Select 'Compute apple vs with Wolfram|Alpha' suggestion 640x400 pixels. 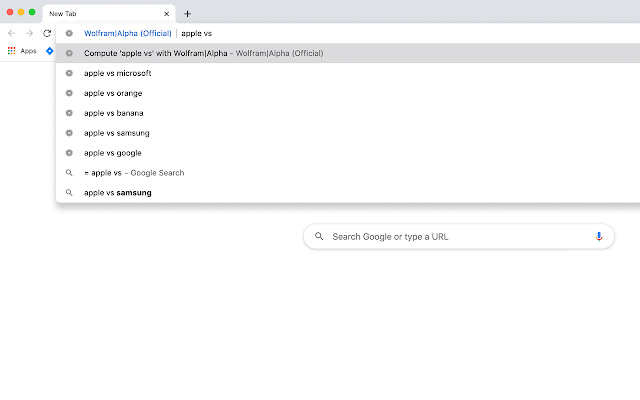pos(203,53)
